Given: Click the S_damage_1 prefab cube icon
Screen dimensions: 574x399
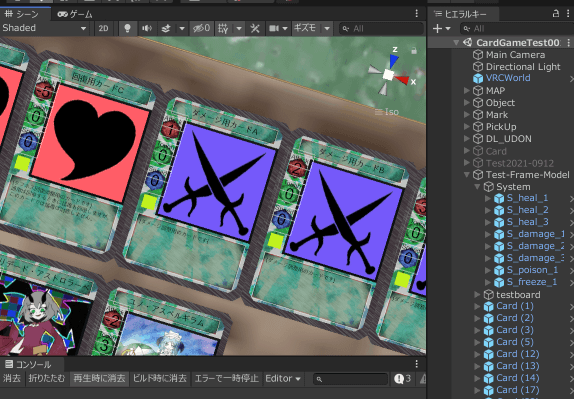Looking at the screenshot, I should pyautogui.click(x=499, y=234).
